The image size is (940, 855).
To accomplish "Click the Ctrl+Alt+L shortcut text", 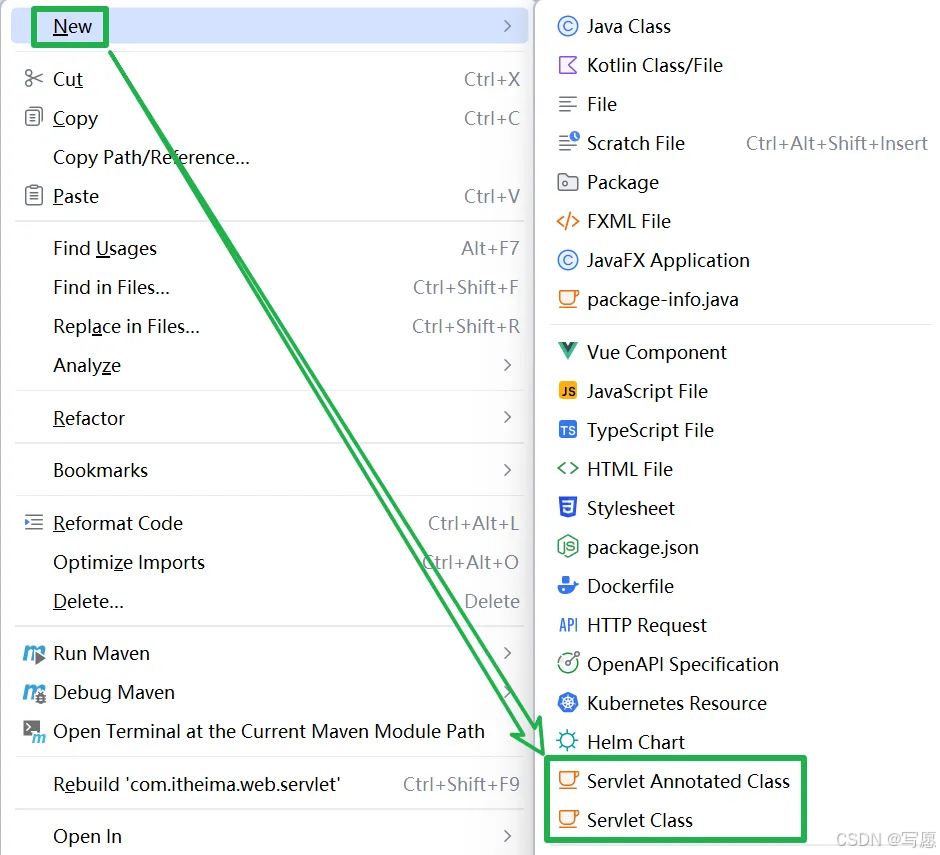I will pos(473,523).
